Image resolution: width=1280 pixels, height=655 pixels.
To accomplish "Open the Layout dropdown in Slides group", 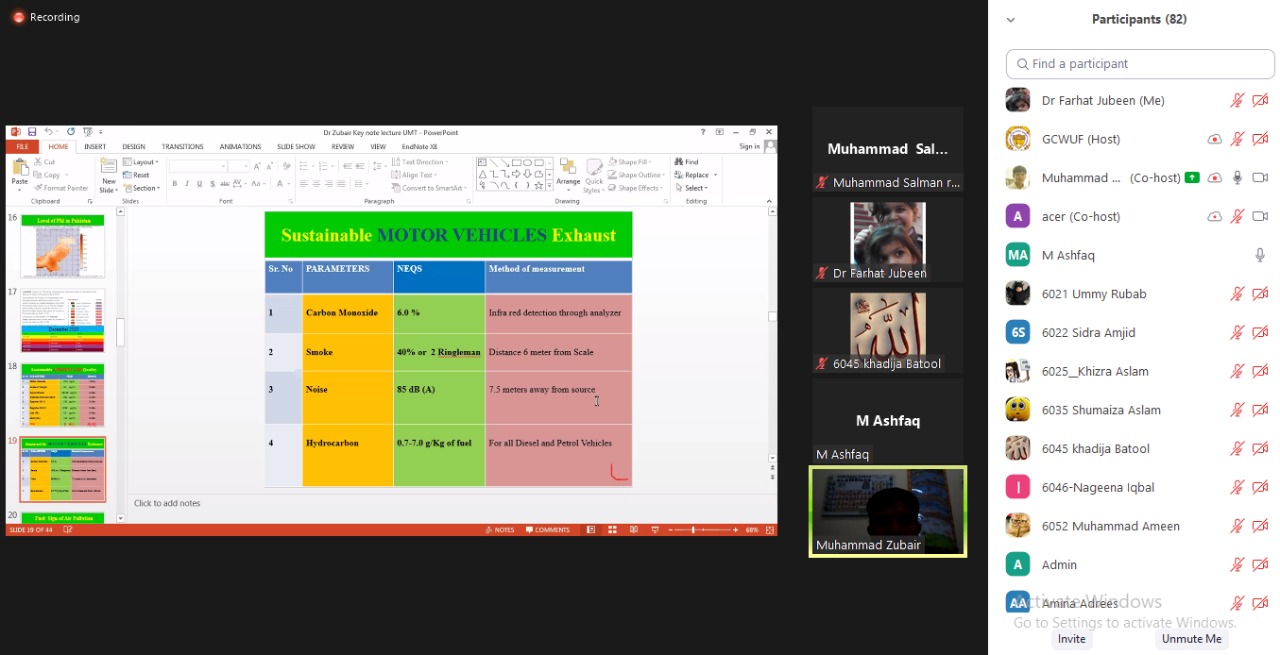I will point(141,162).
